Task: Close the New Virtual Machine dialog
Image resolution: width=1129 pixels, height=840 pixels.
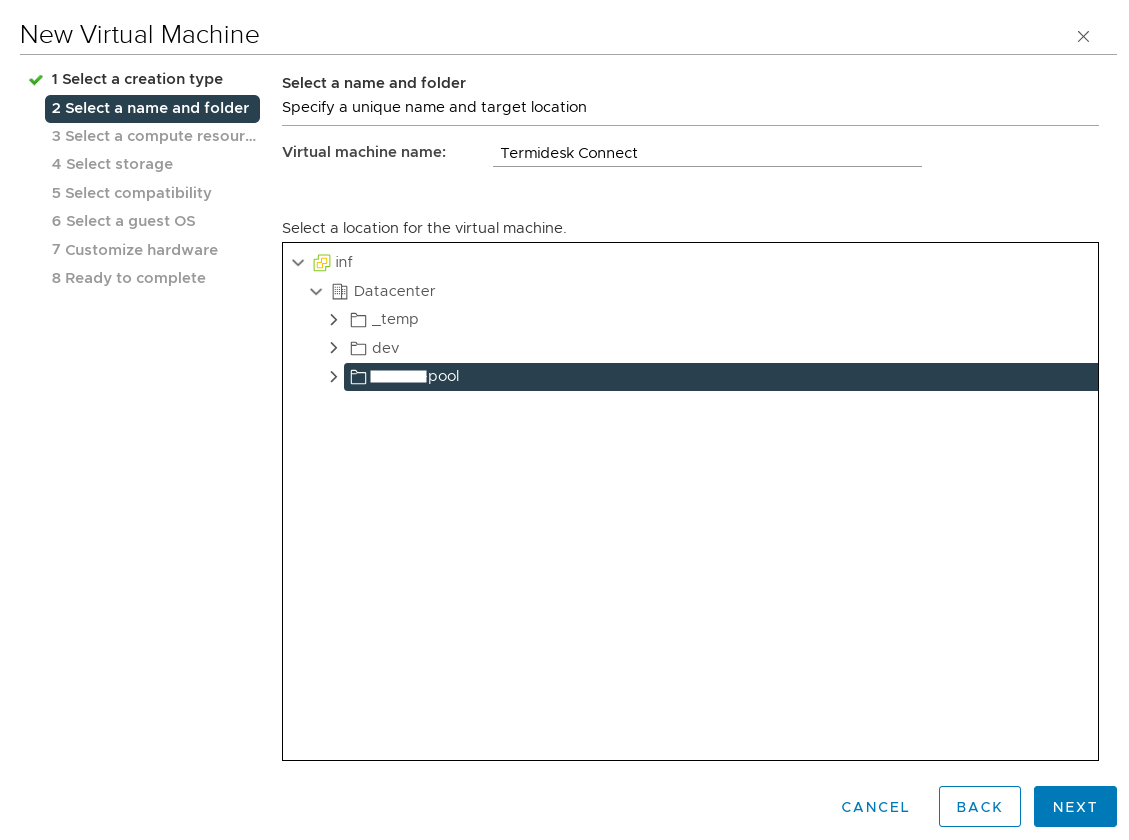Action: point(1083,36)
